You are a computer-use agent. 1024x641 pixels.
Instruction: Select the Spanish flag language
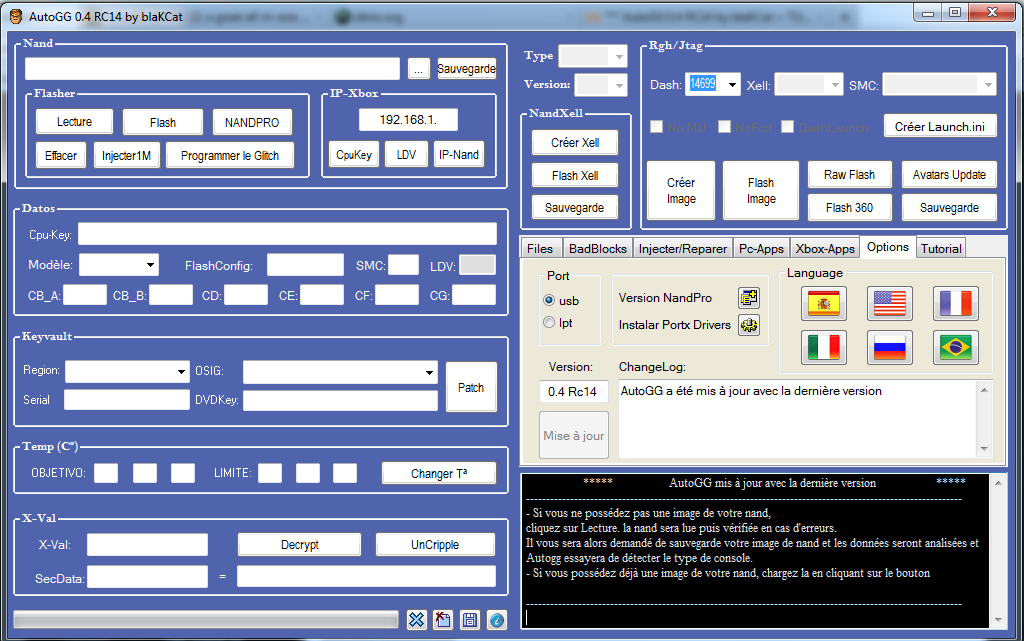click(824, 304)
